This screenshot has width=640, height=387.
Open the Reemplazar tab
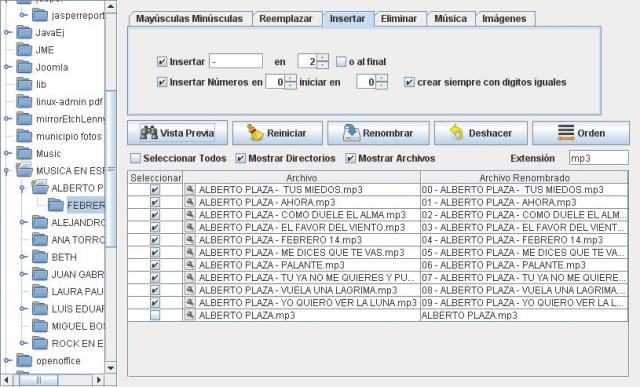286,19
